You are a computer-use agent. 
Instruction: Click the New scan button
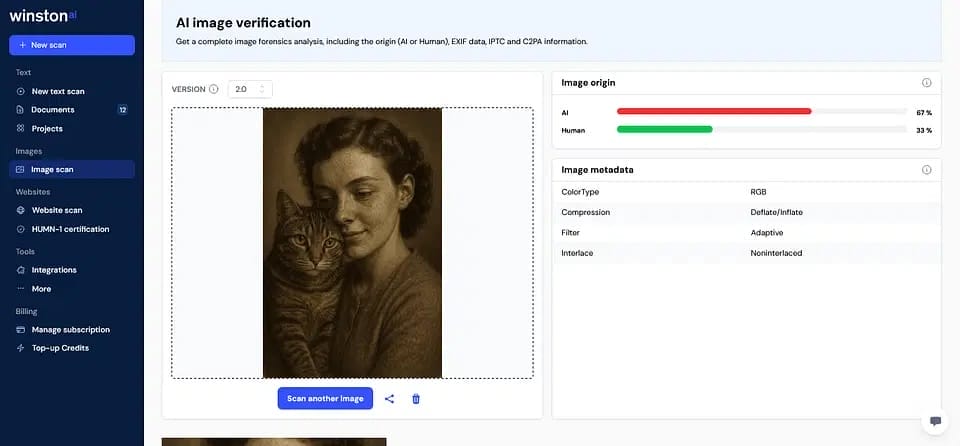coord(72,45)
